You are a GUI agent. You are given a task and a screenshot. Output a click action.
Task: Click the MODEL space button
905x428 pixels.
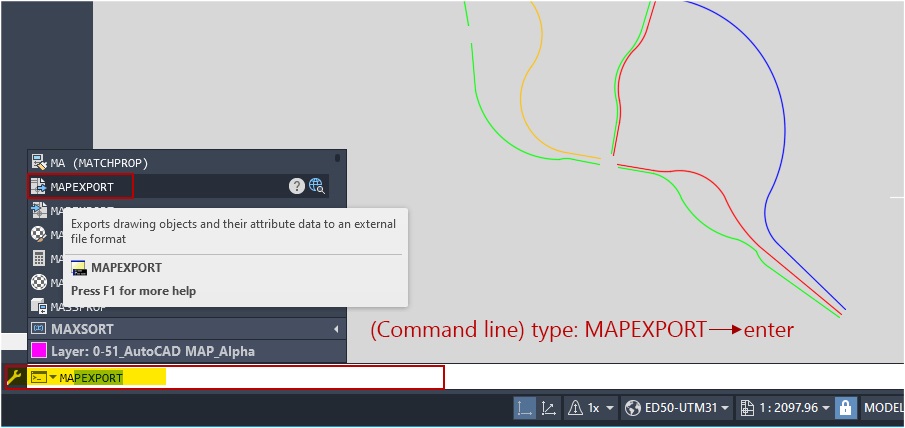click(884, 408)
